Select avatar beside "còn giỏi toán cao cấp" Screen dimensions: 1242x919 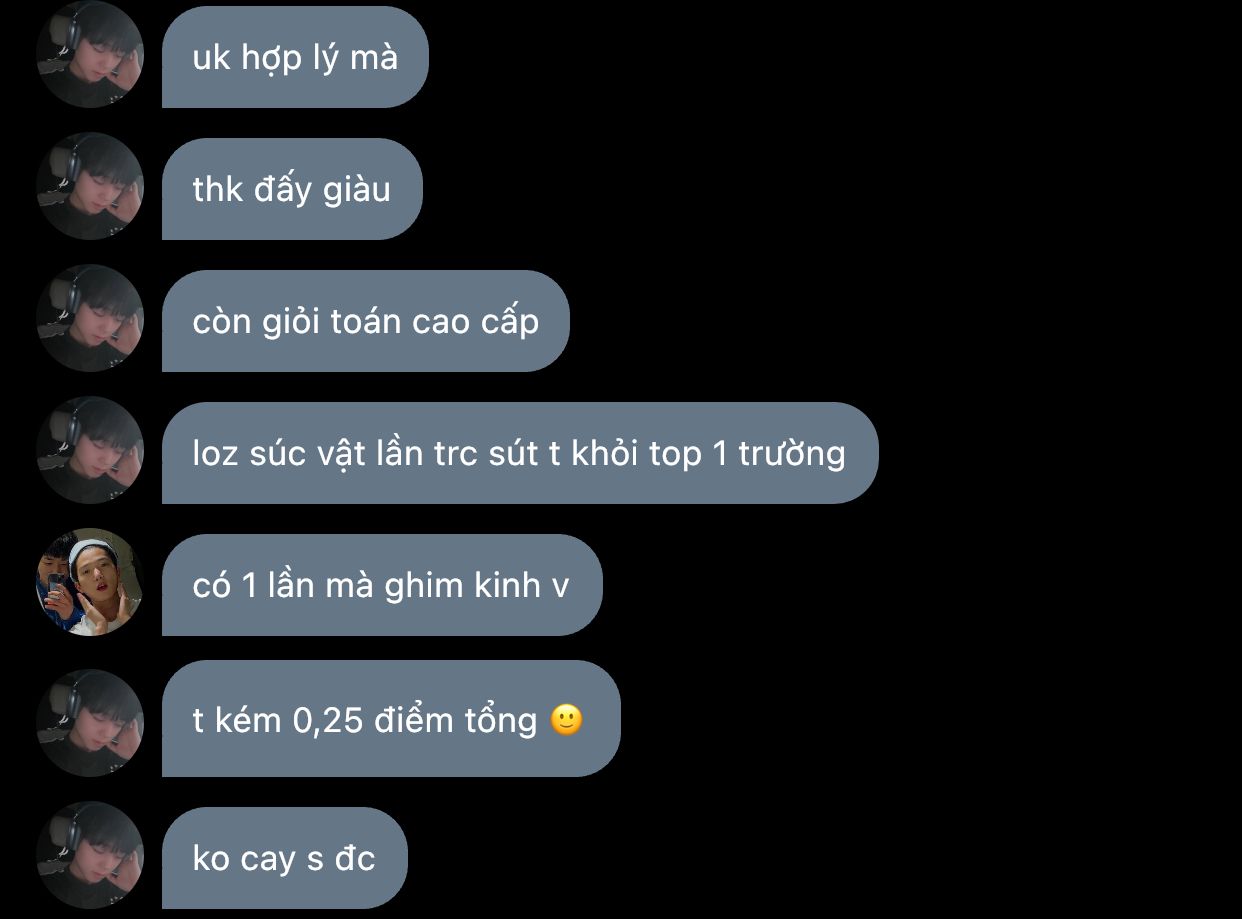pos(90,319)
